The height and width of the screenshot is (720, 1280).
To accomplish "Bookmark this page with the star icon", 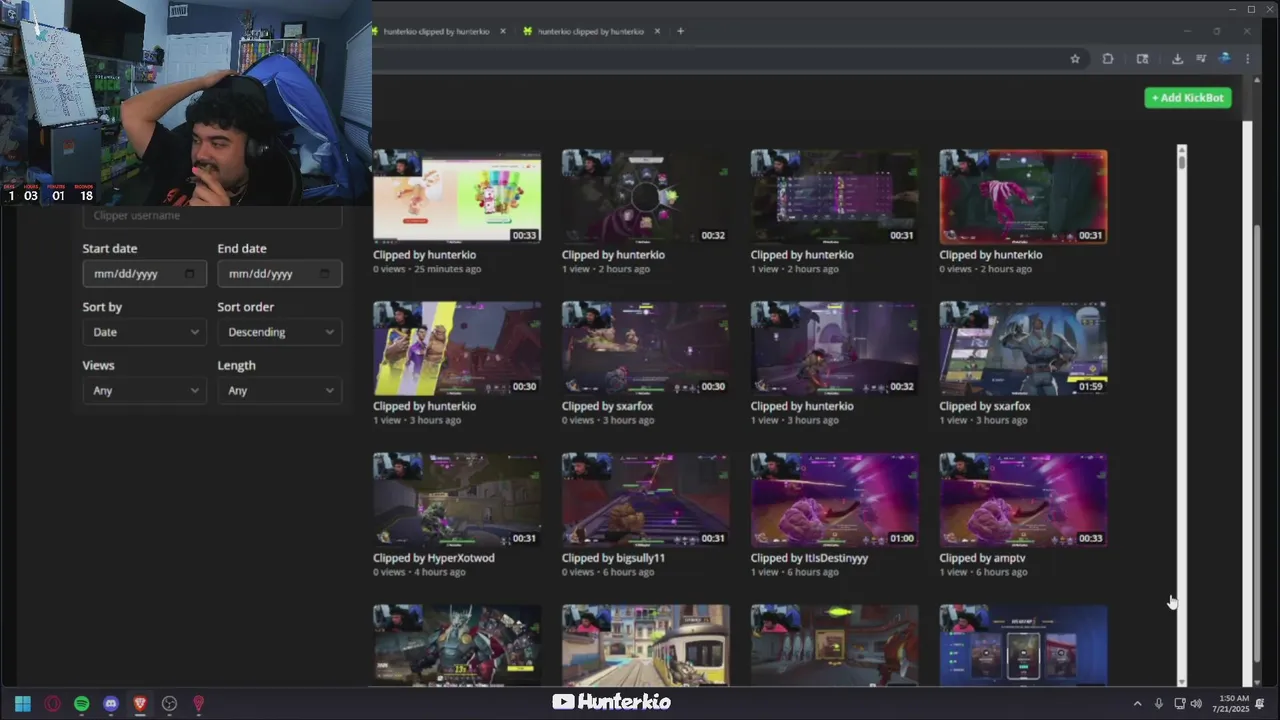I will [x=1075, y=59].
